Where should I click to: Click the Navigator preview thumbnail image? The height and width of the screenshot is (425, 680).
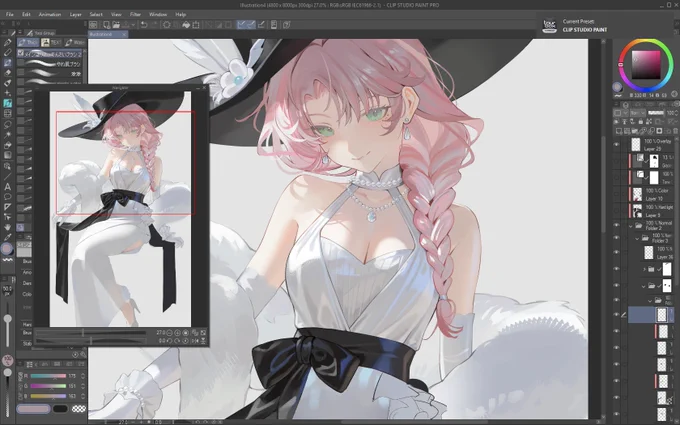click(120, 209)
